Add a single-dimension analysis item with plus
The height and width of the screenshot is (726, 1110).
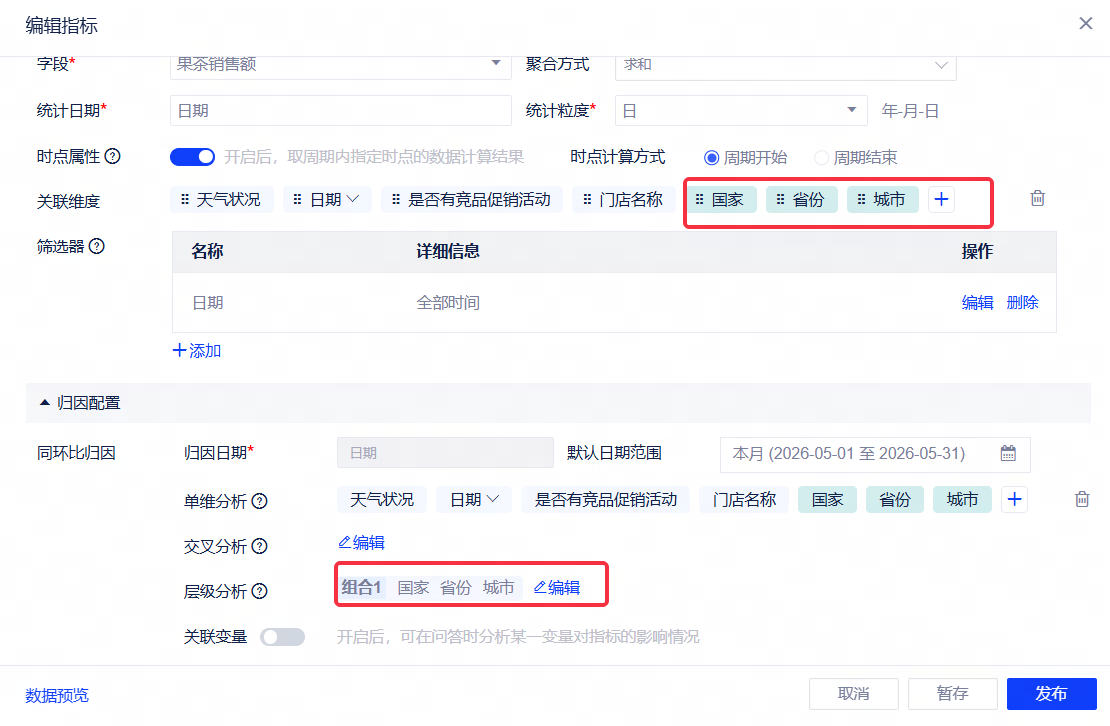1014,500
